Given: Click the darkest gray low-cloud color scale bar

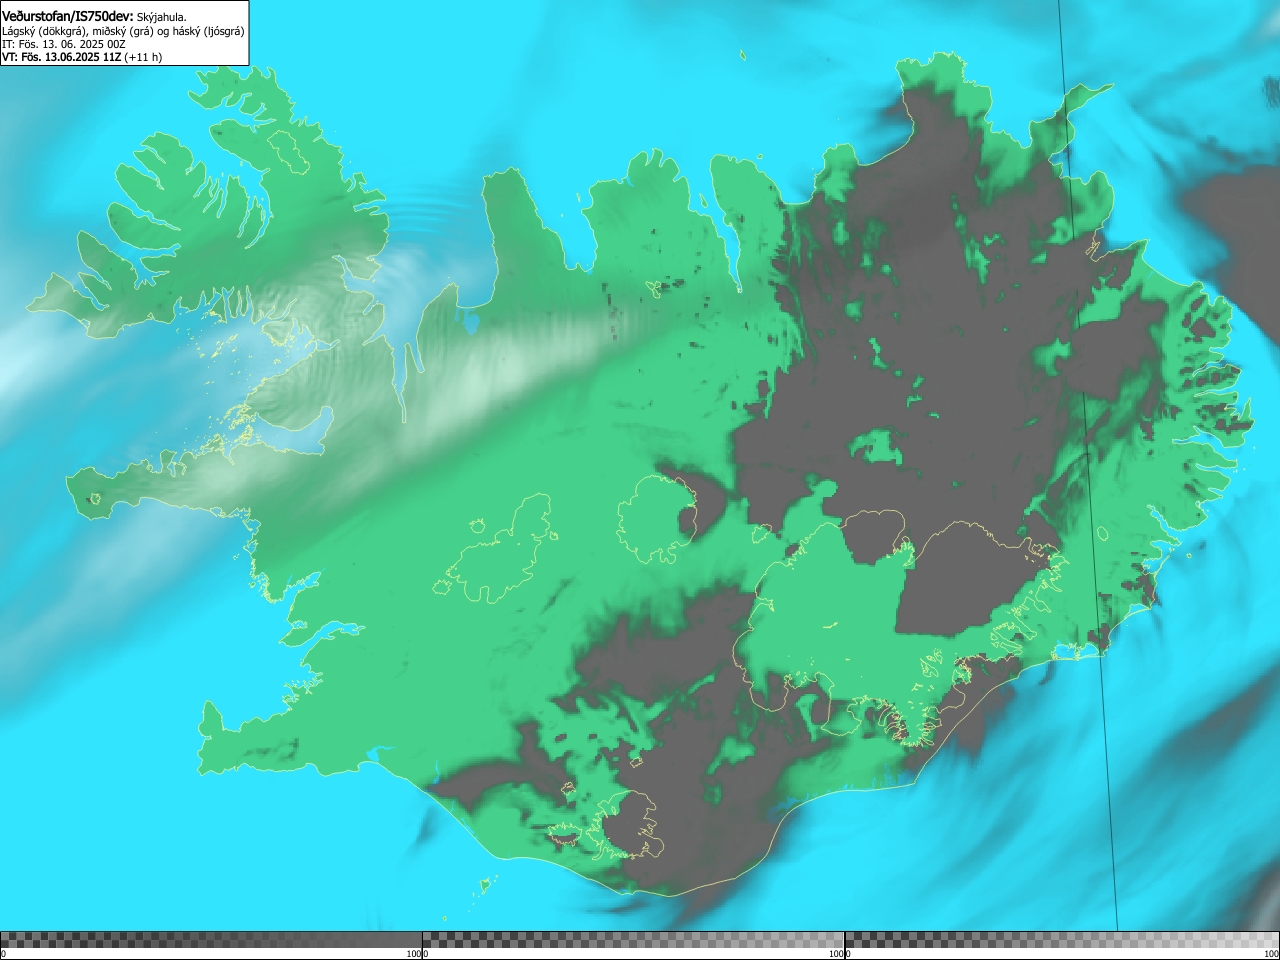Looking at the screenshot, I should 211,940.
